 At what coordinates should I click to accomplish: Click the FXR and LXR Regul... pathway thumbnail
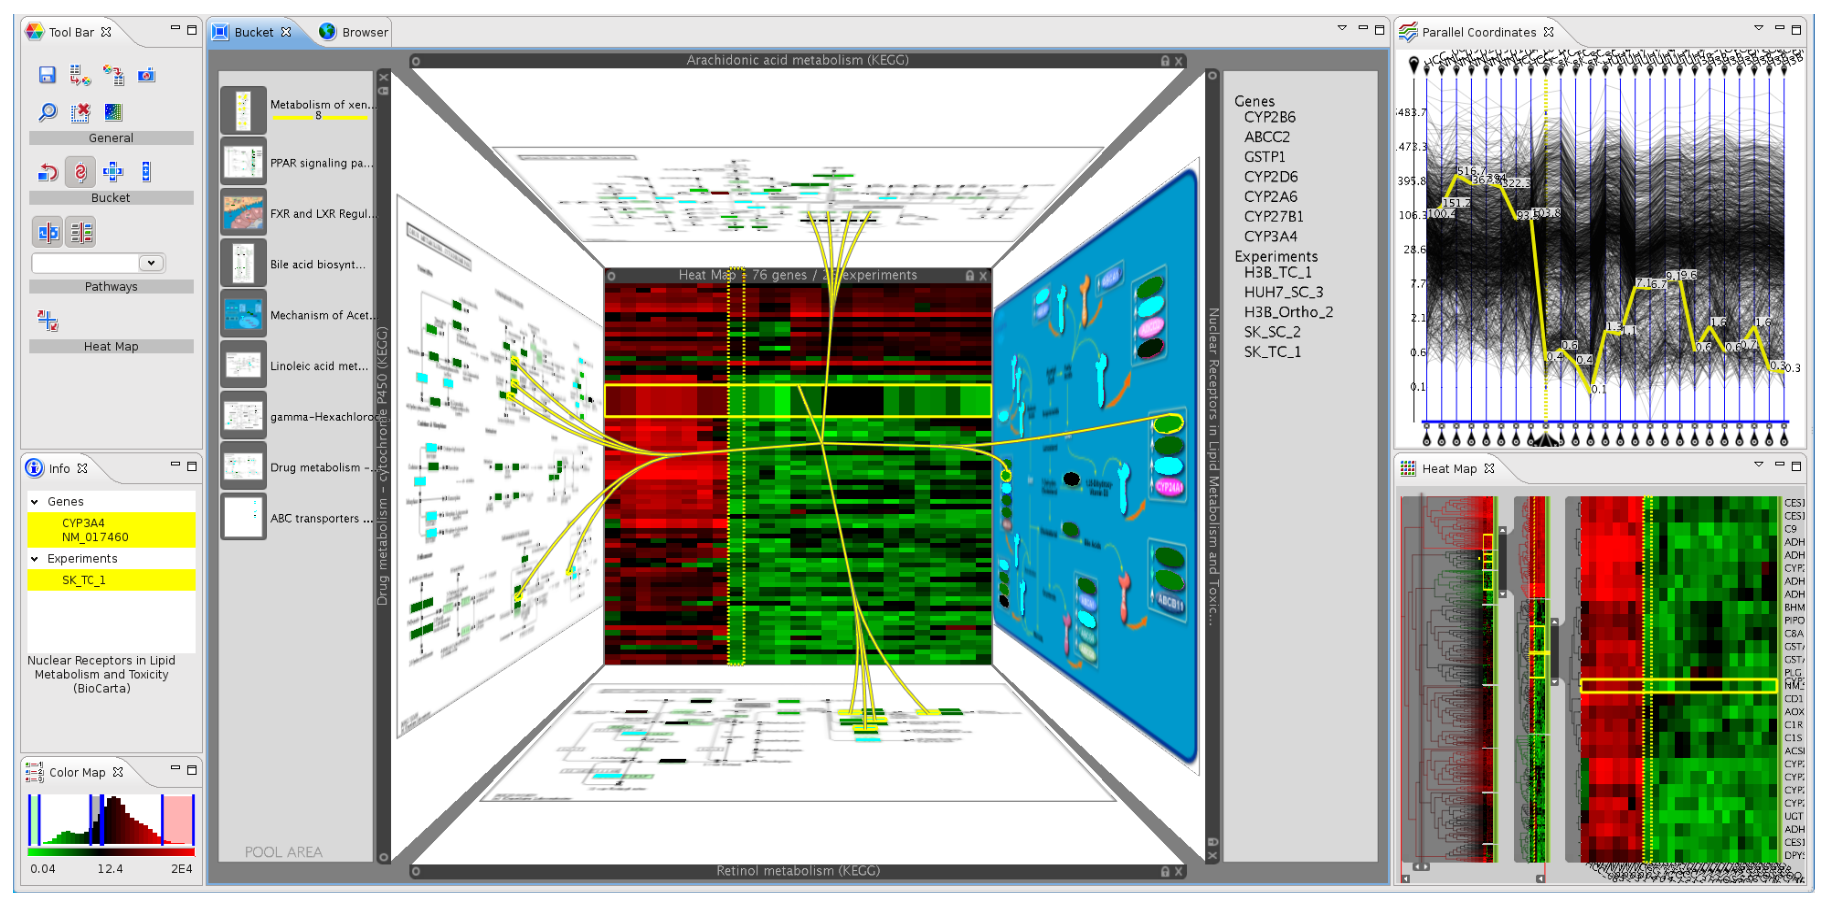tap(243, 212)
